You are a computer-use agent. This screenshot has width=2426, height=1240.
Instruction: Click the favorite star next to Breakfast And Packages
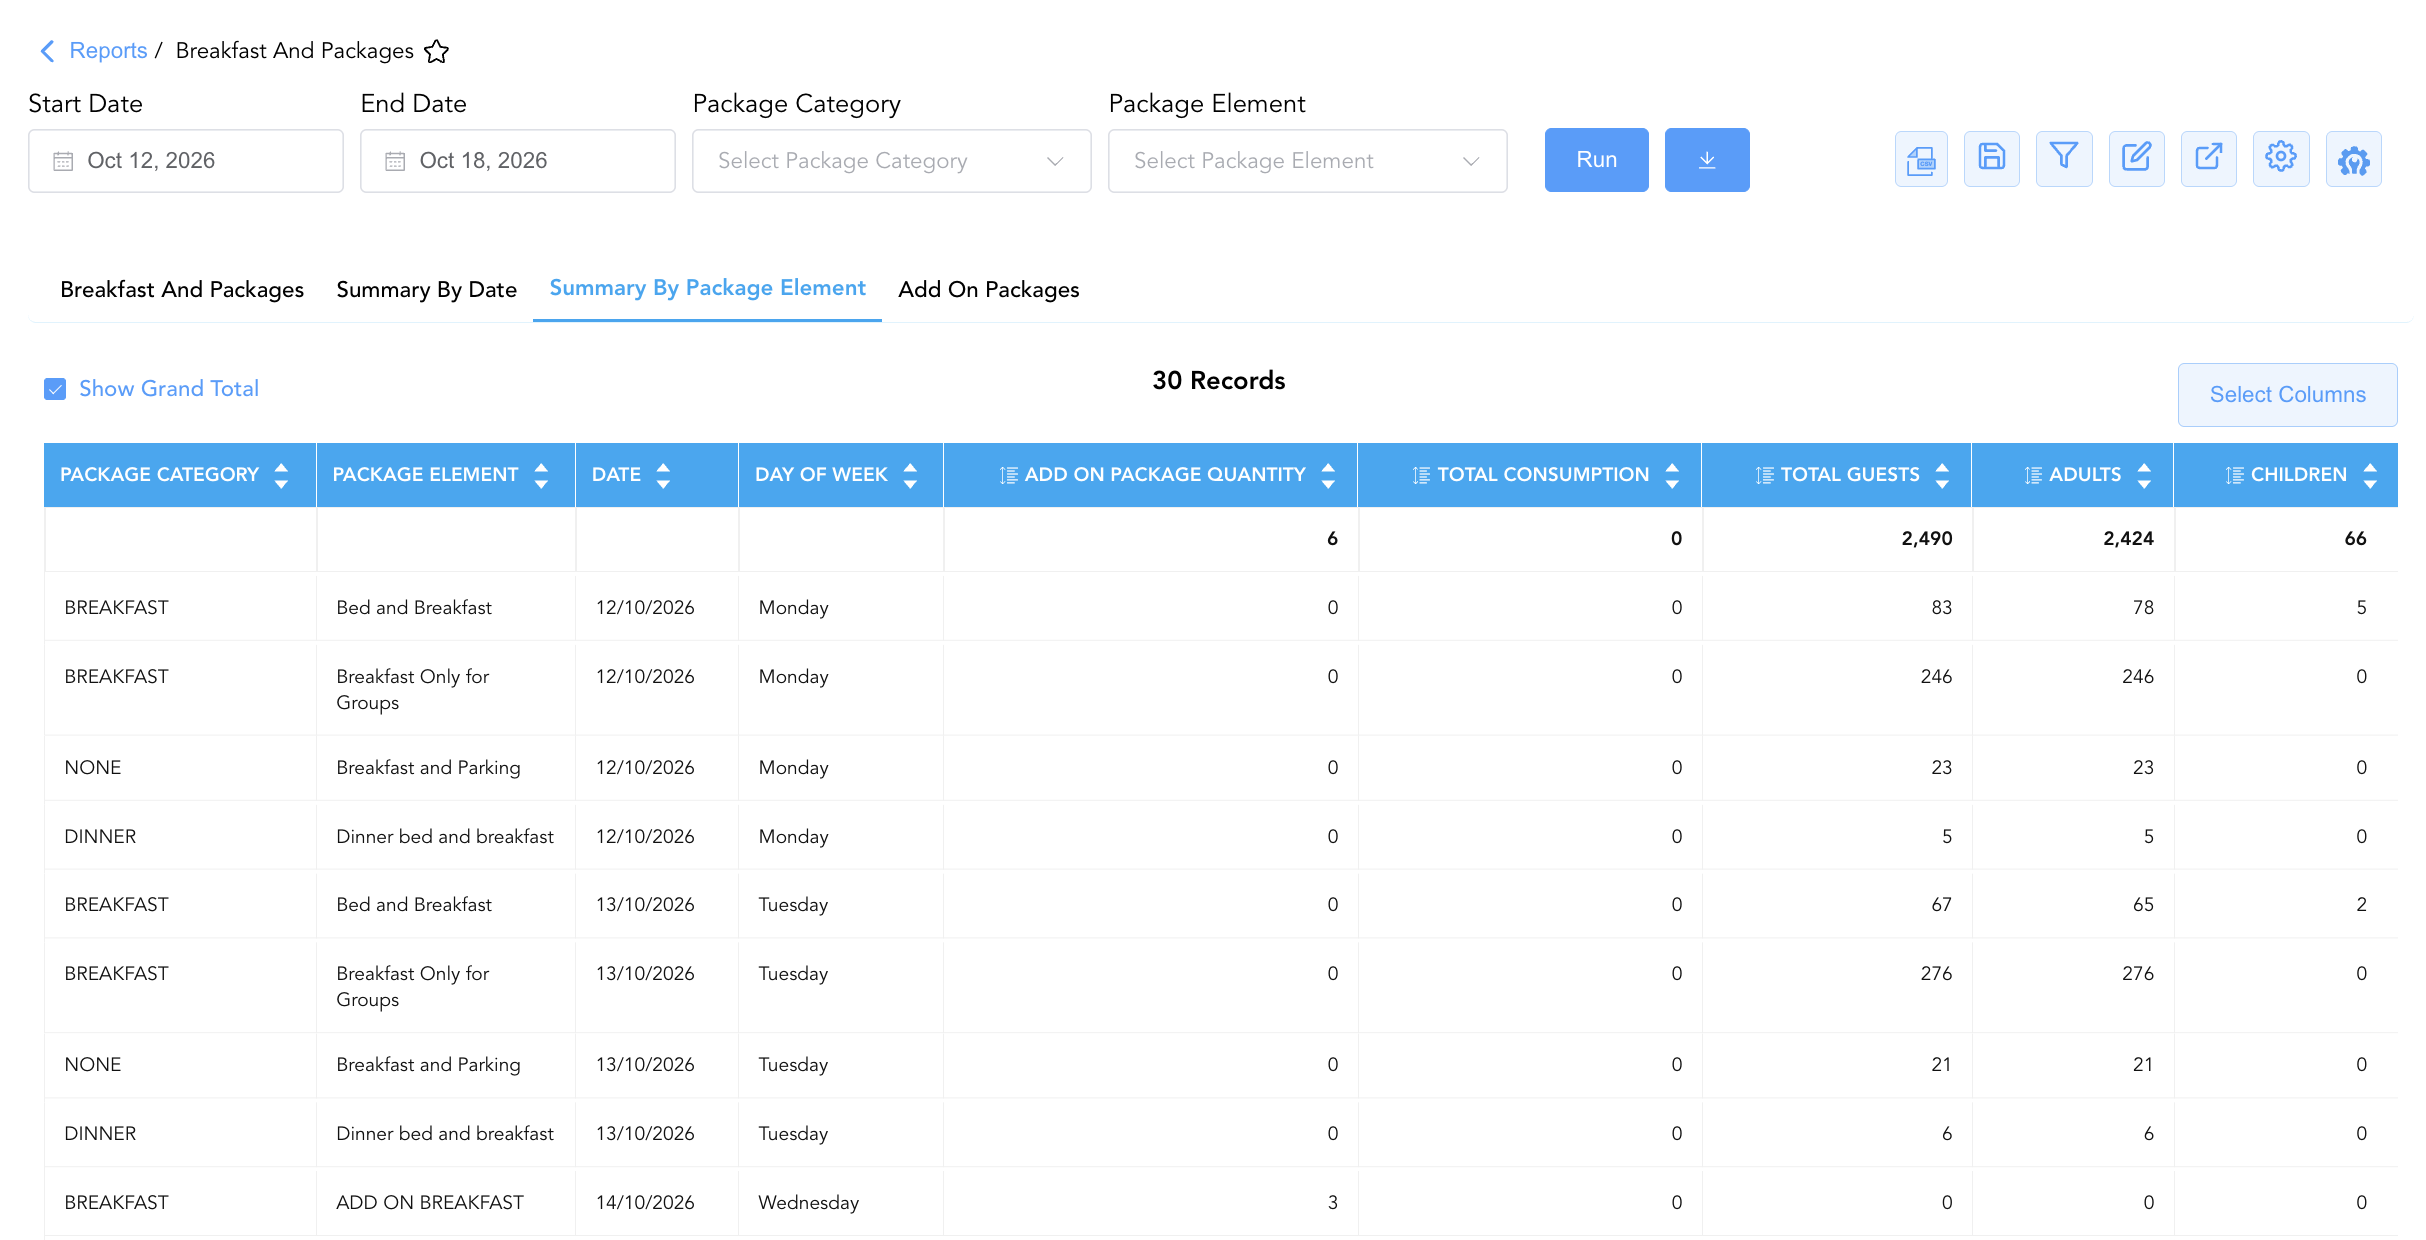tap(436, 51)
